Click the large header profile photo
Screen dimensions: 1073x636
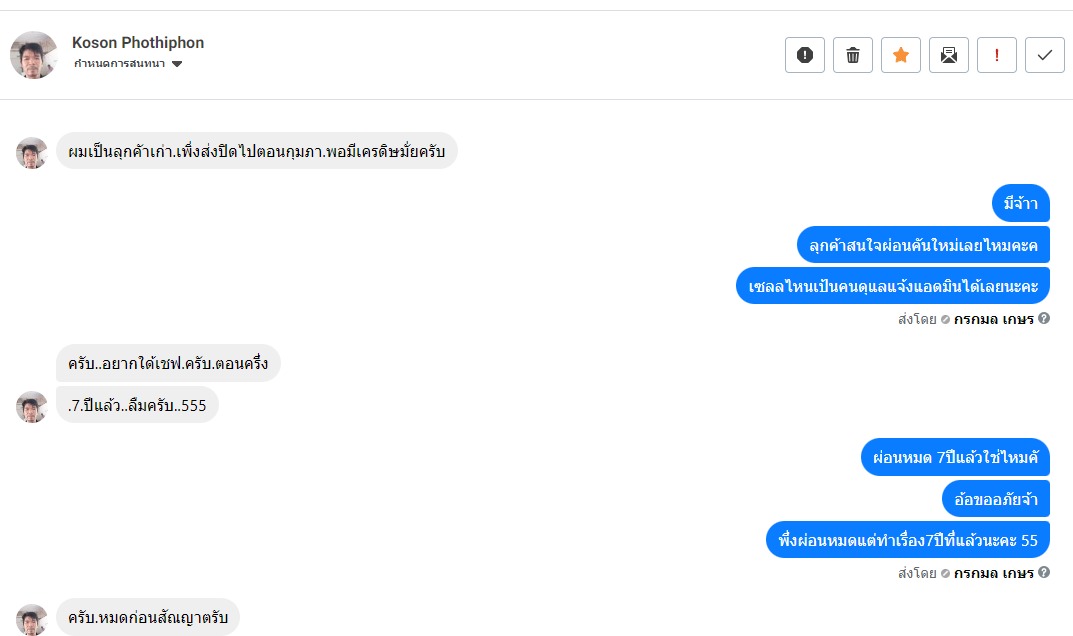point(34,55)
